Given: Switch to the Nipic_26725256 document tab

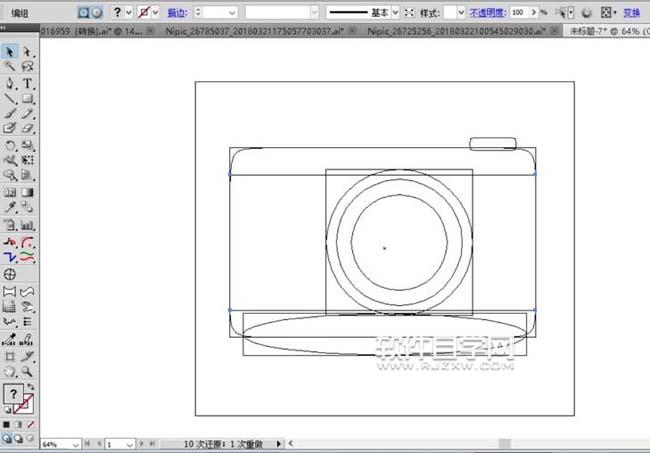Looking at the screenshot, I should (x=456, y=31).
